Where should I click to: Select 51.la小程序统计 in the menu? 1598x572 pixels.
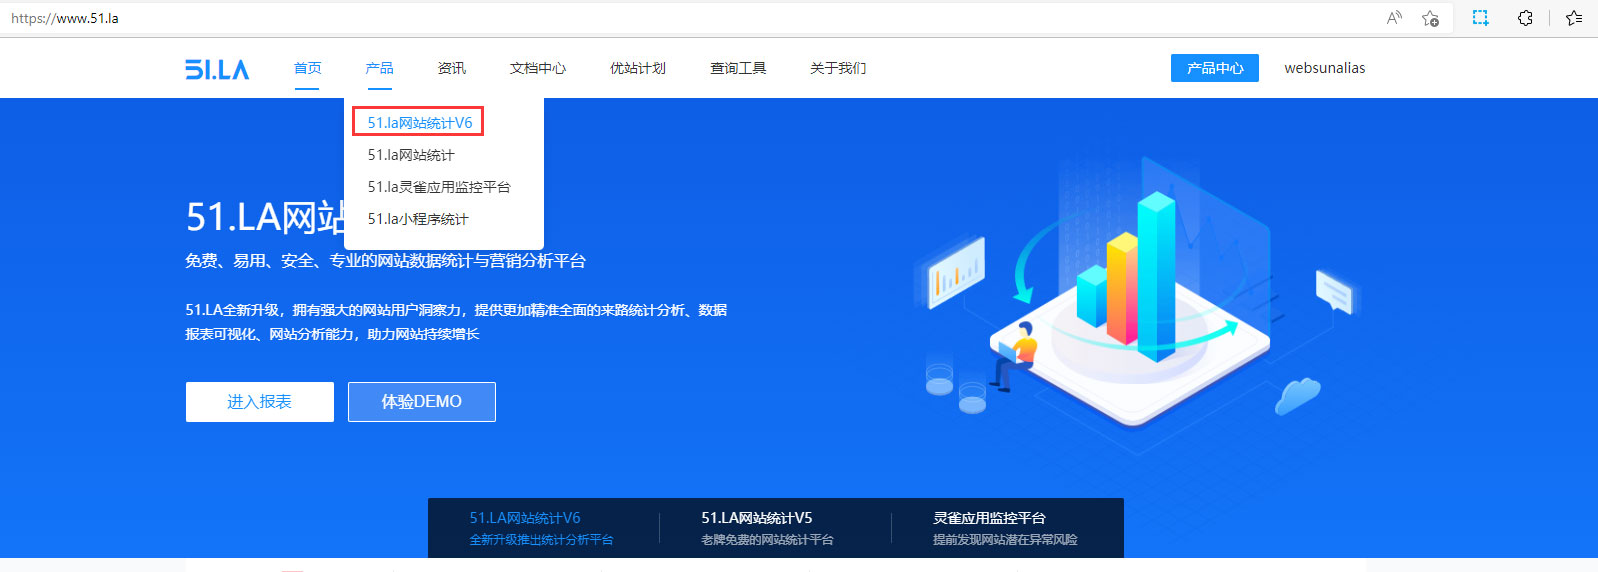417,219
